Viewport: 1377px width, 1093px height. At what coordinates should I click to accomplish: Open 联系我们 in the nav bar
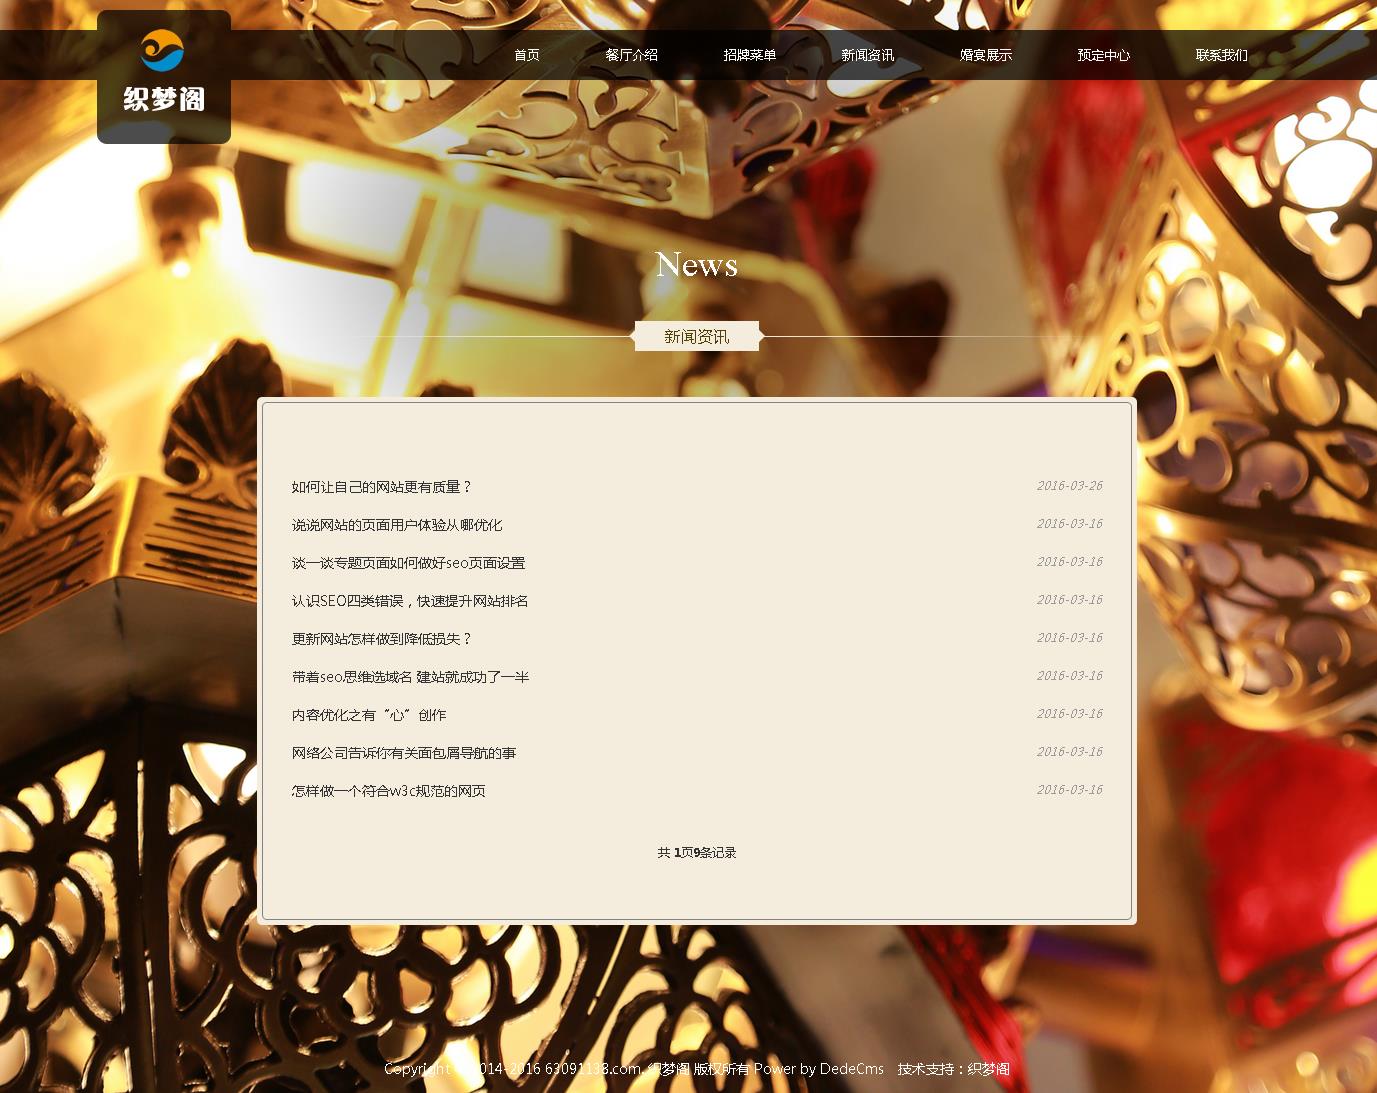point(1221,55)
